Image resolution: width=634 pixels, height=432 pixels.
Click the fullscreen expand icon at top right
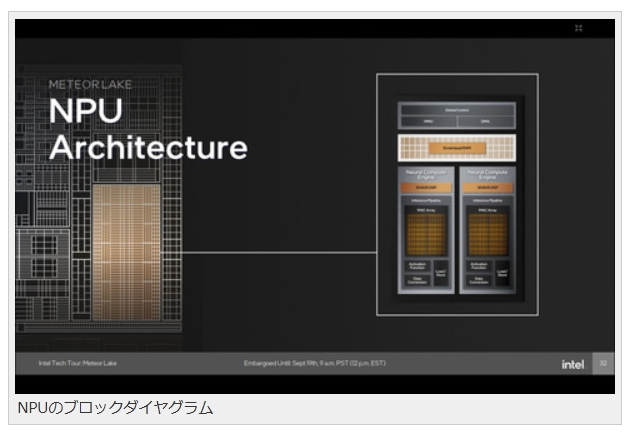pos(578,28)
